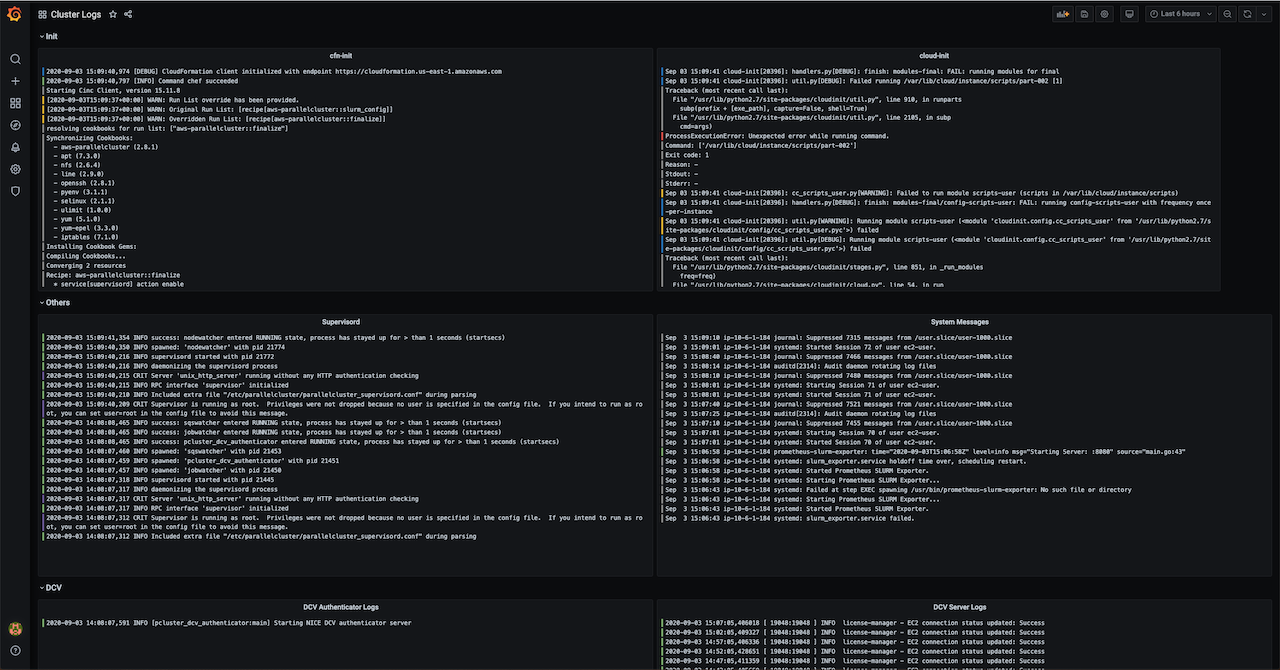Open the Alerting bell icon
The image size is (1280, 670).
coord(15,147)
